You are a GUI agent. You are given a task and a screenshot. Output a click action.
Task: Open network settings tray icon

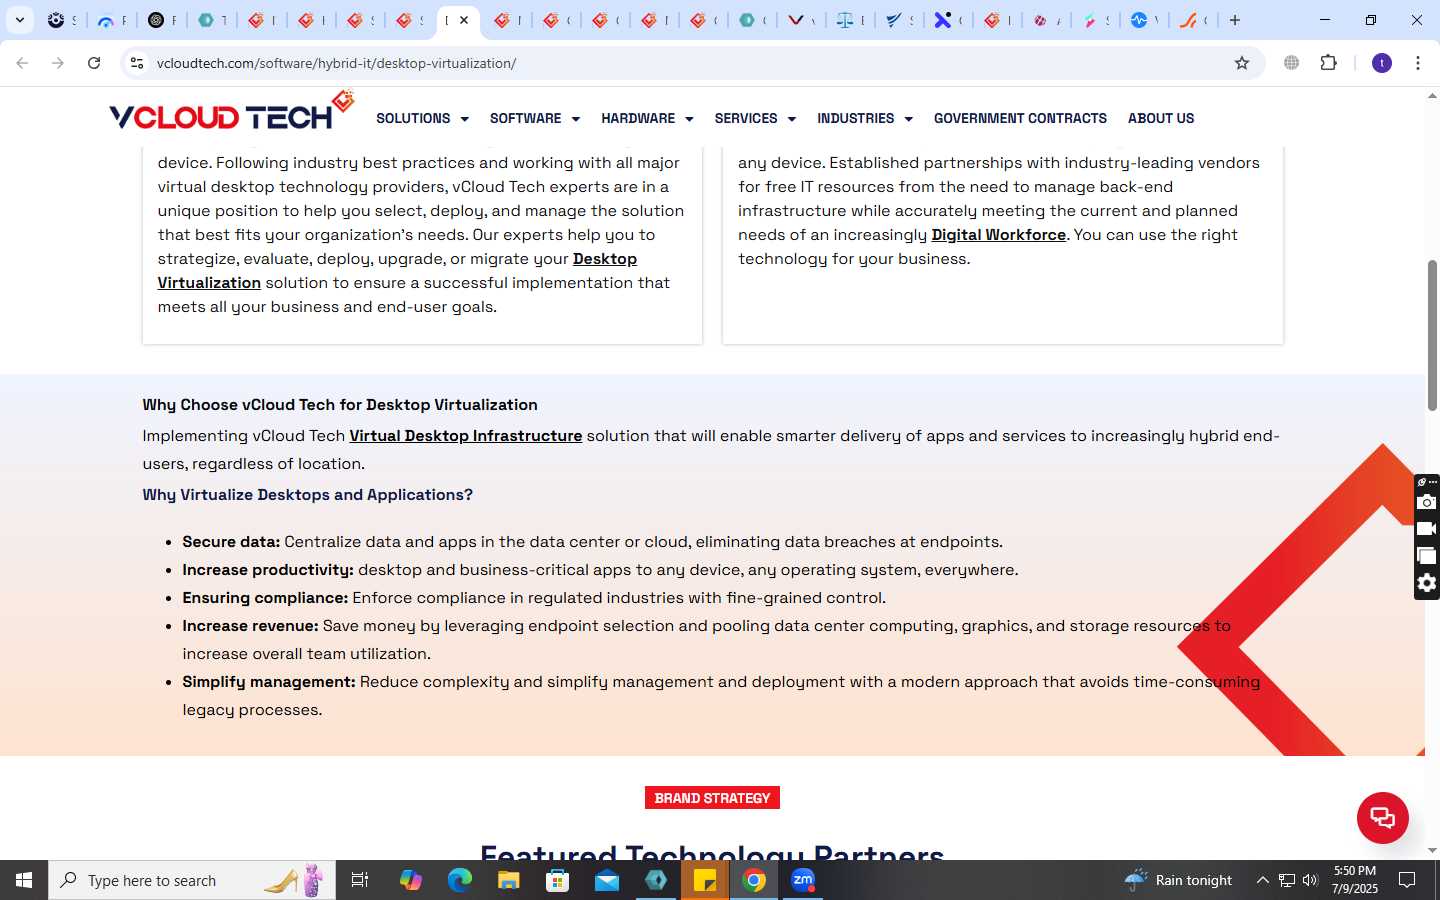point(1287,880)
